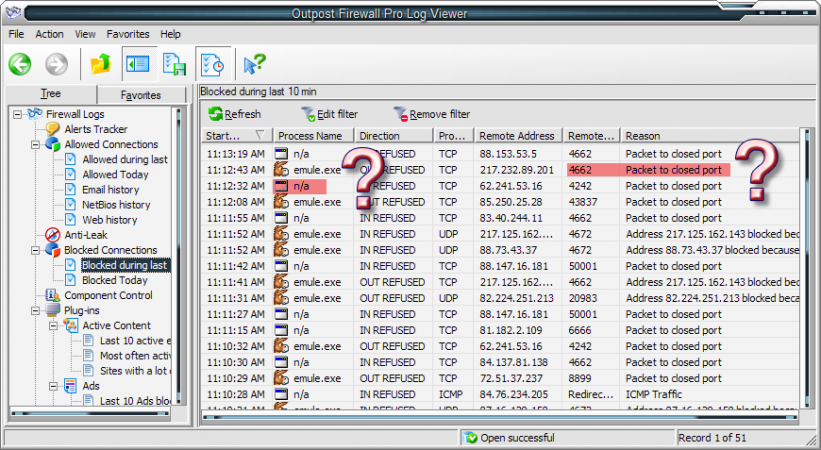Click the Open successful status shield icon
This screenshot has width=821, height=450.
(471, 437)
